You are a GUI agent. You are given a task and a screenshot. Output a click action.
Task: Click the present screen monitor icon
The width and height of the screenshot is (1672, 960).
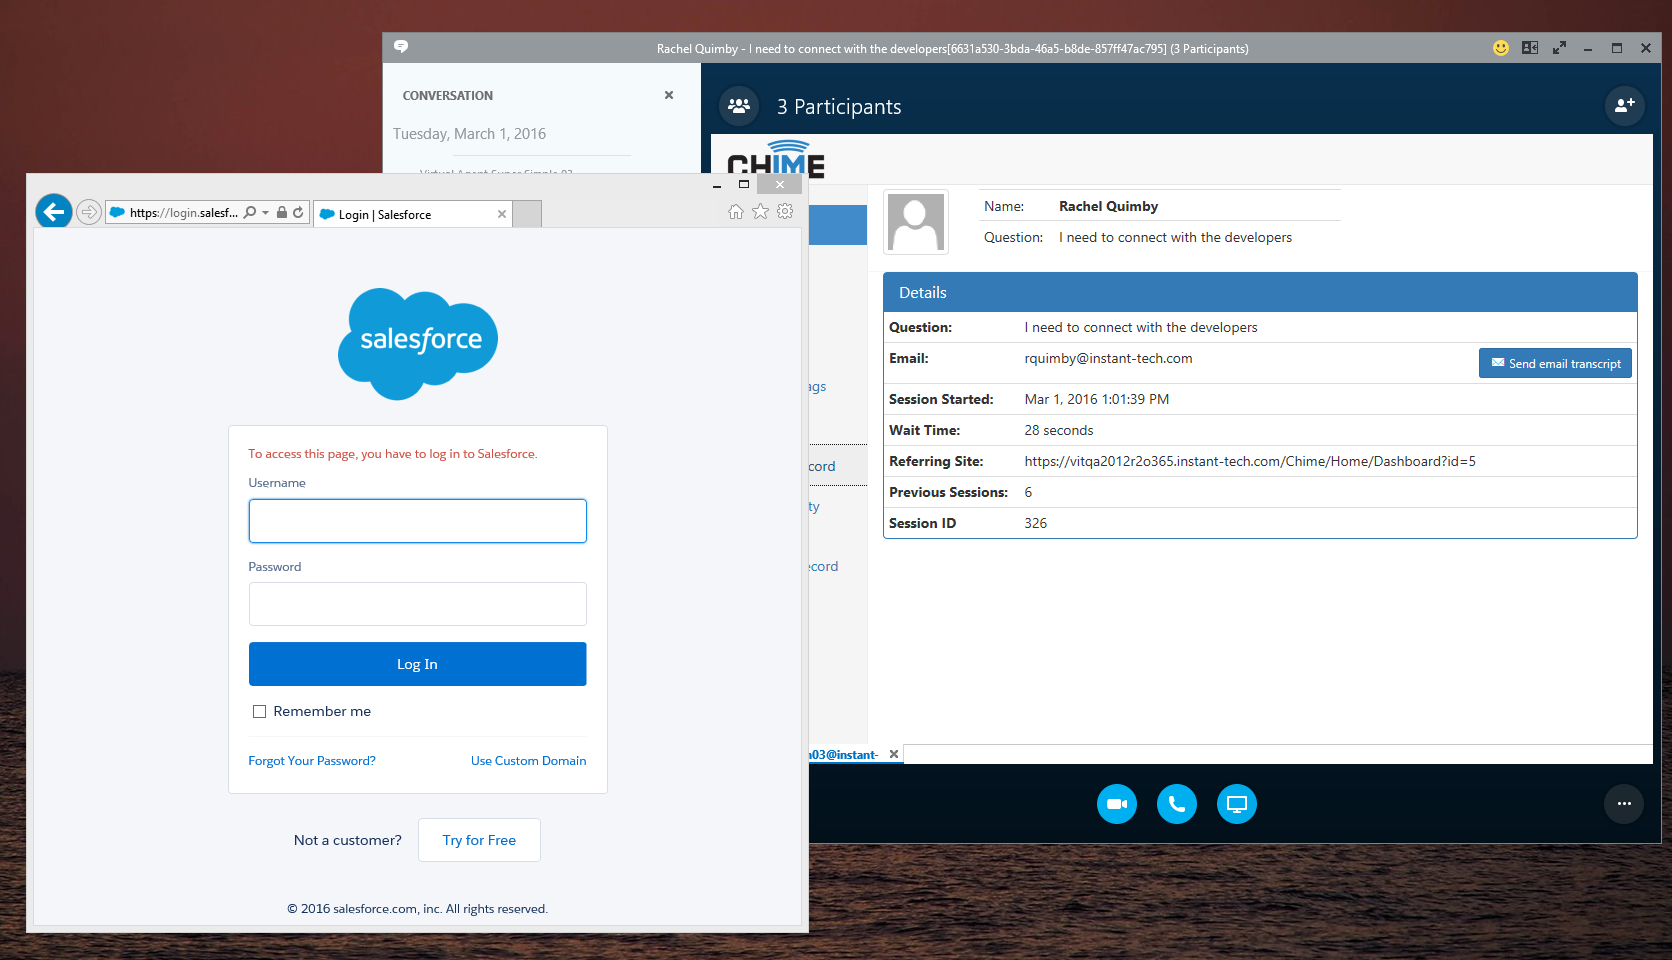point(1237,804)
